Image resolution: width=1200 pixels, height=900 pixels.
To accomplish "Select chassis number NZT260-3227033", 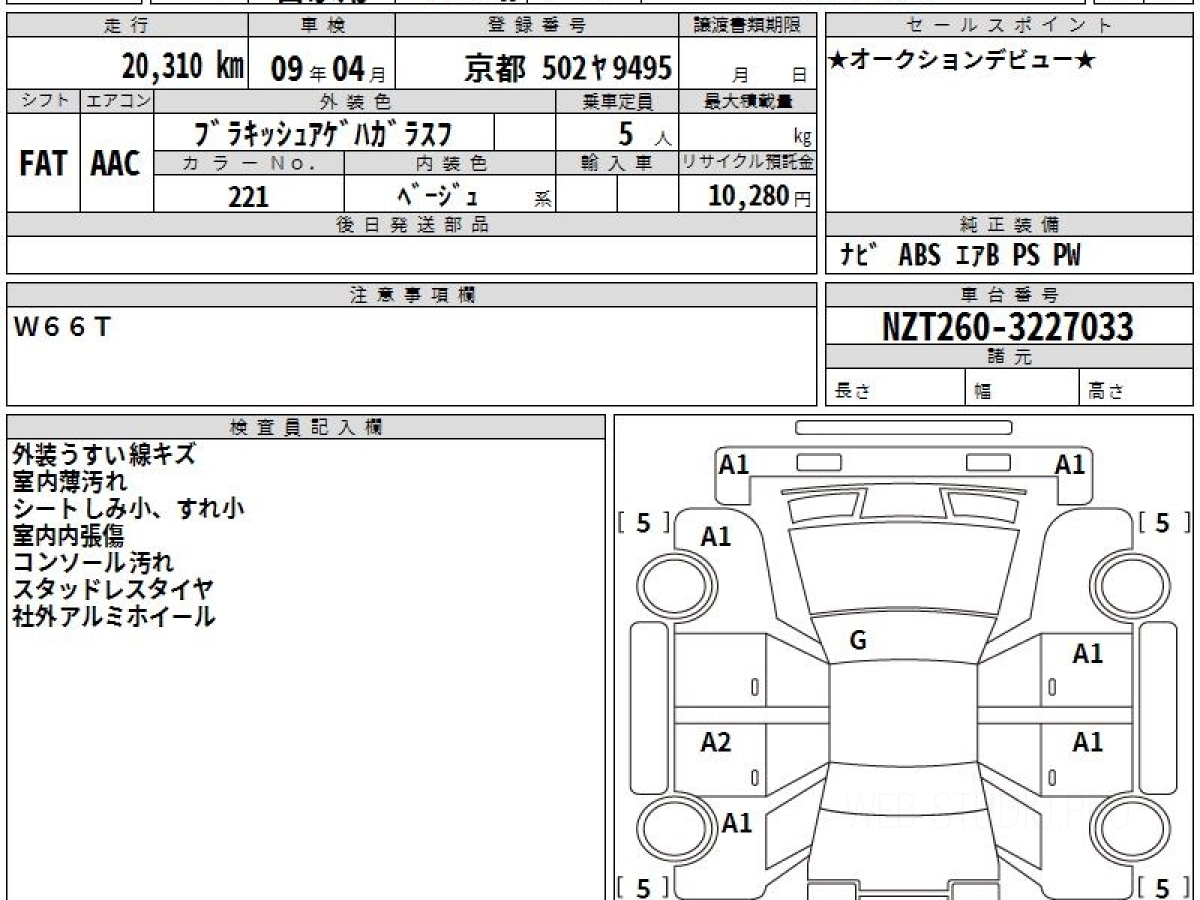I will (x=1008, y=326).
